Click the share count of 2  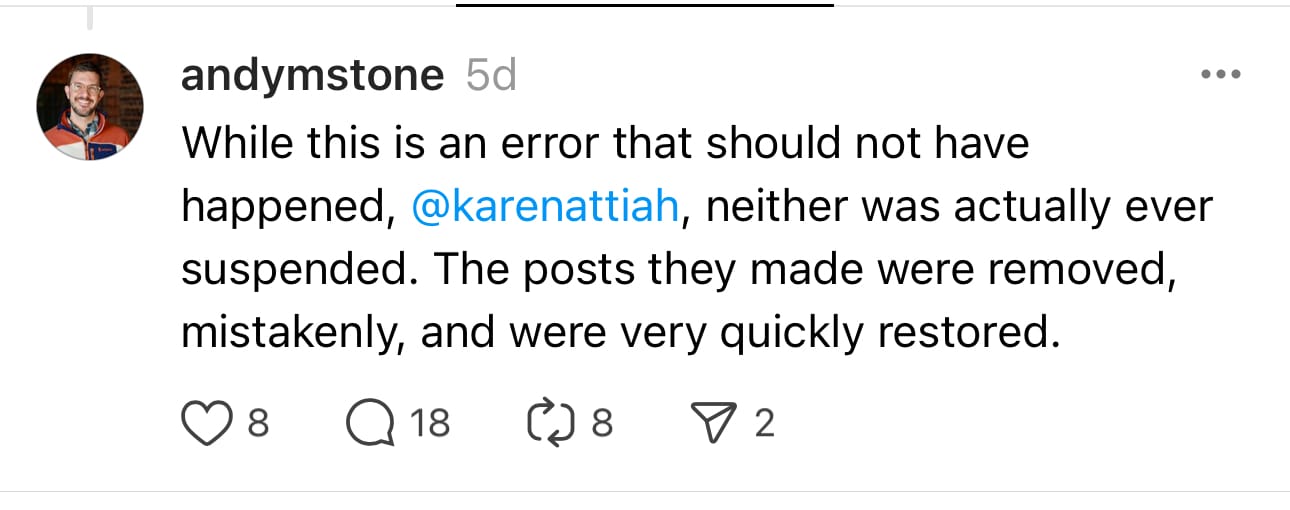click(x=764, y=424)
